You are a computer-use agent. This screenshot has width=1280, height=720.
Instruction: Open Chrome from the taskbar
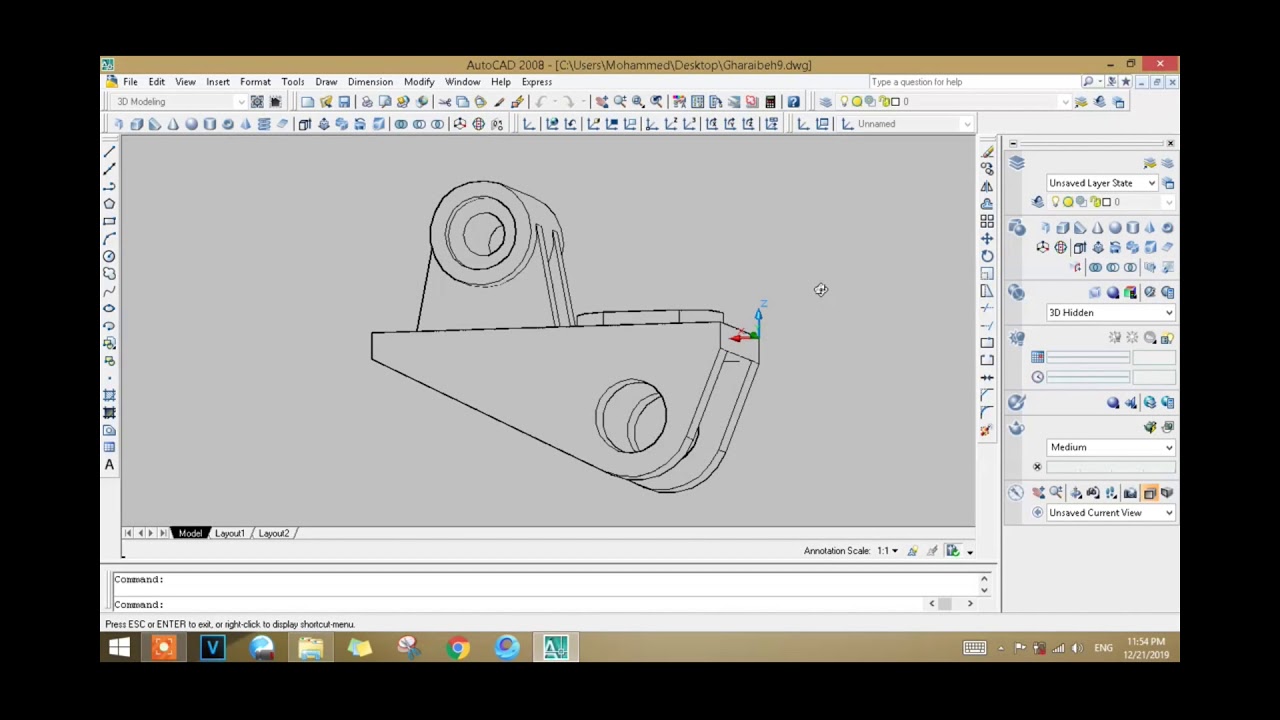458,648
